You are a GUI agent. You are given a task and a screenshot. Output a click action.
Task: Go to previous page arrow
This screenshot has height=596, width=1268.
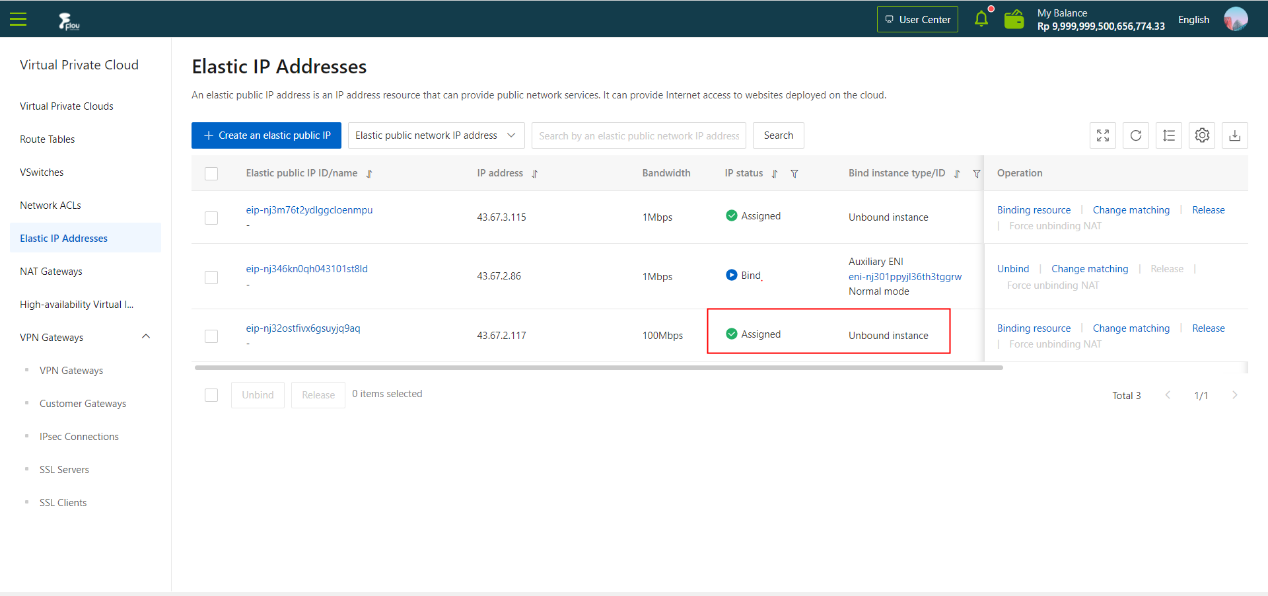[x=1167, y=395]
